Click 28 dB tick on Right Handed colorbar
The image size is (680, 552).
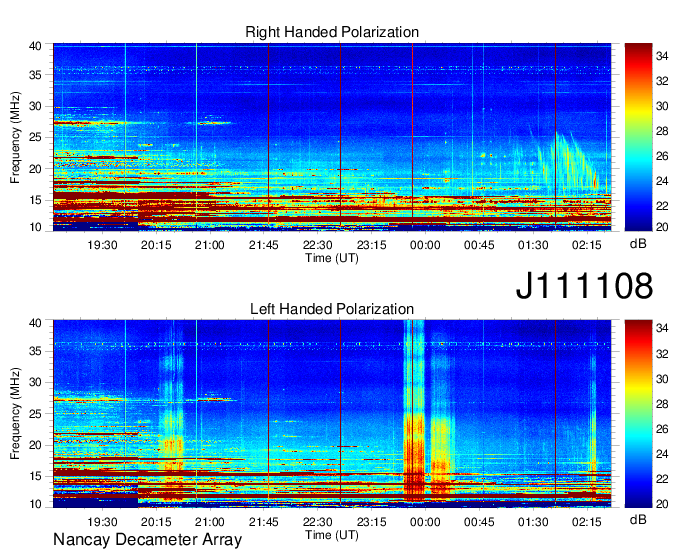click(662, 131)
